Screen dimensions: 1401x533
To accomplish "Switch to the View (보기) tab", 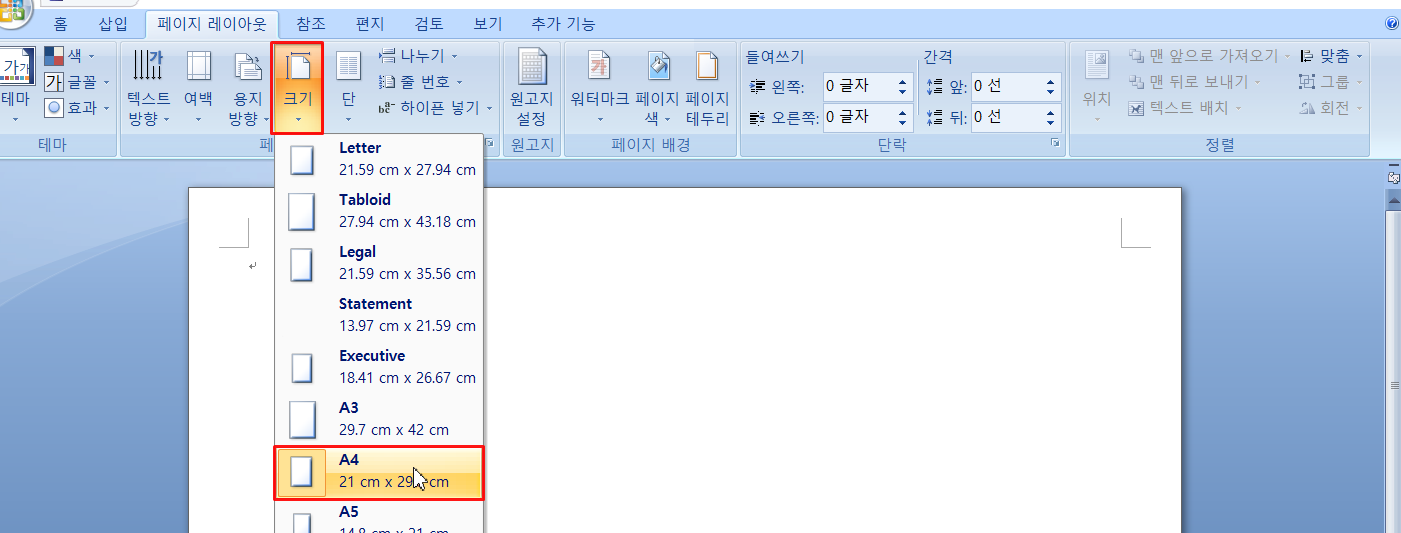I will tap(488, 24).
